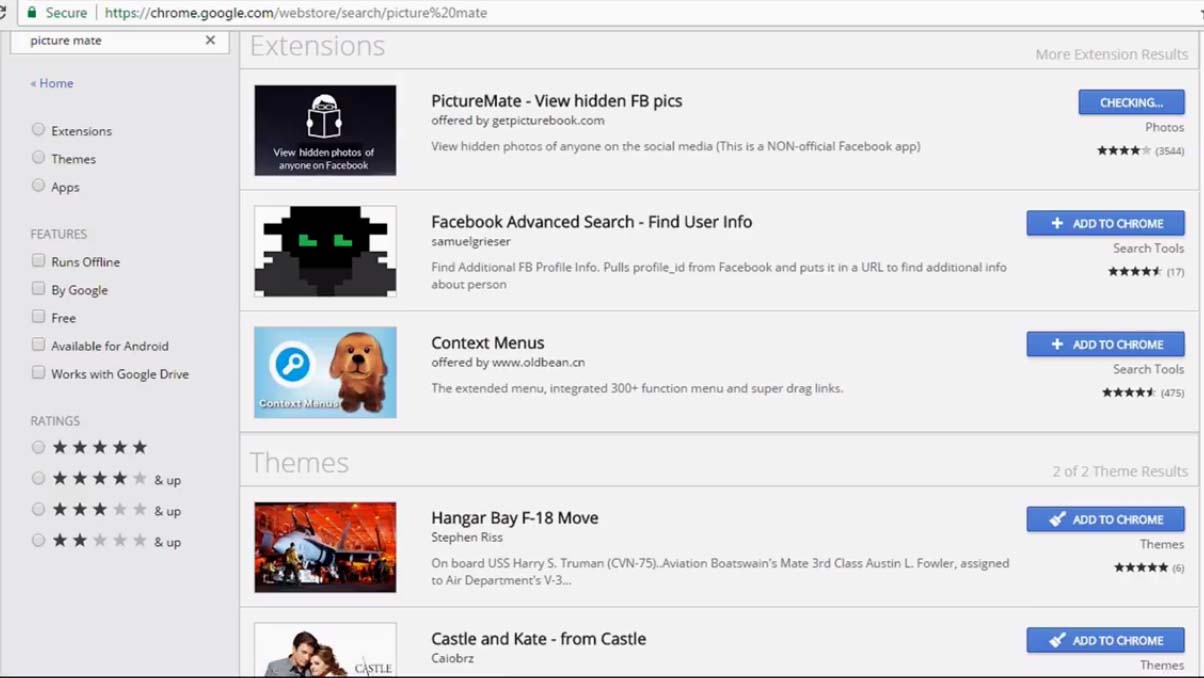Click '2 of 2 Theme Results' text

pos(1120,471)
